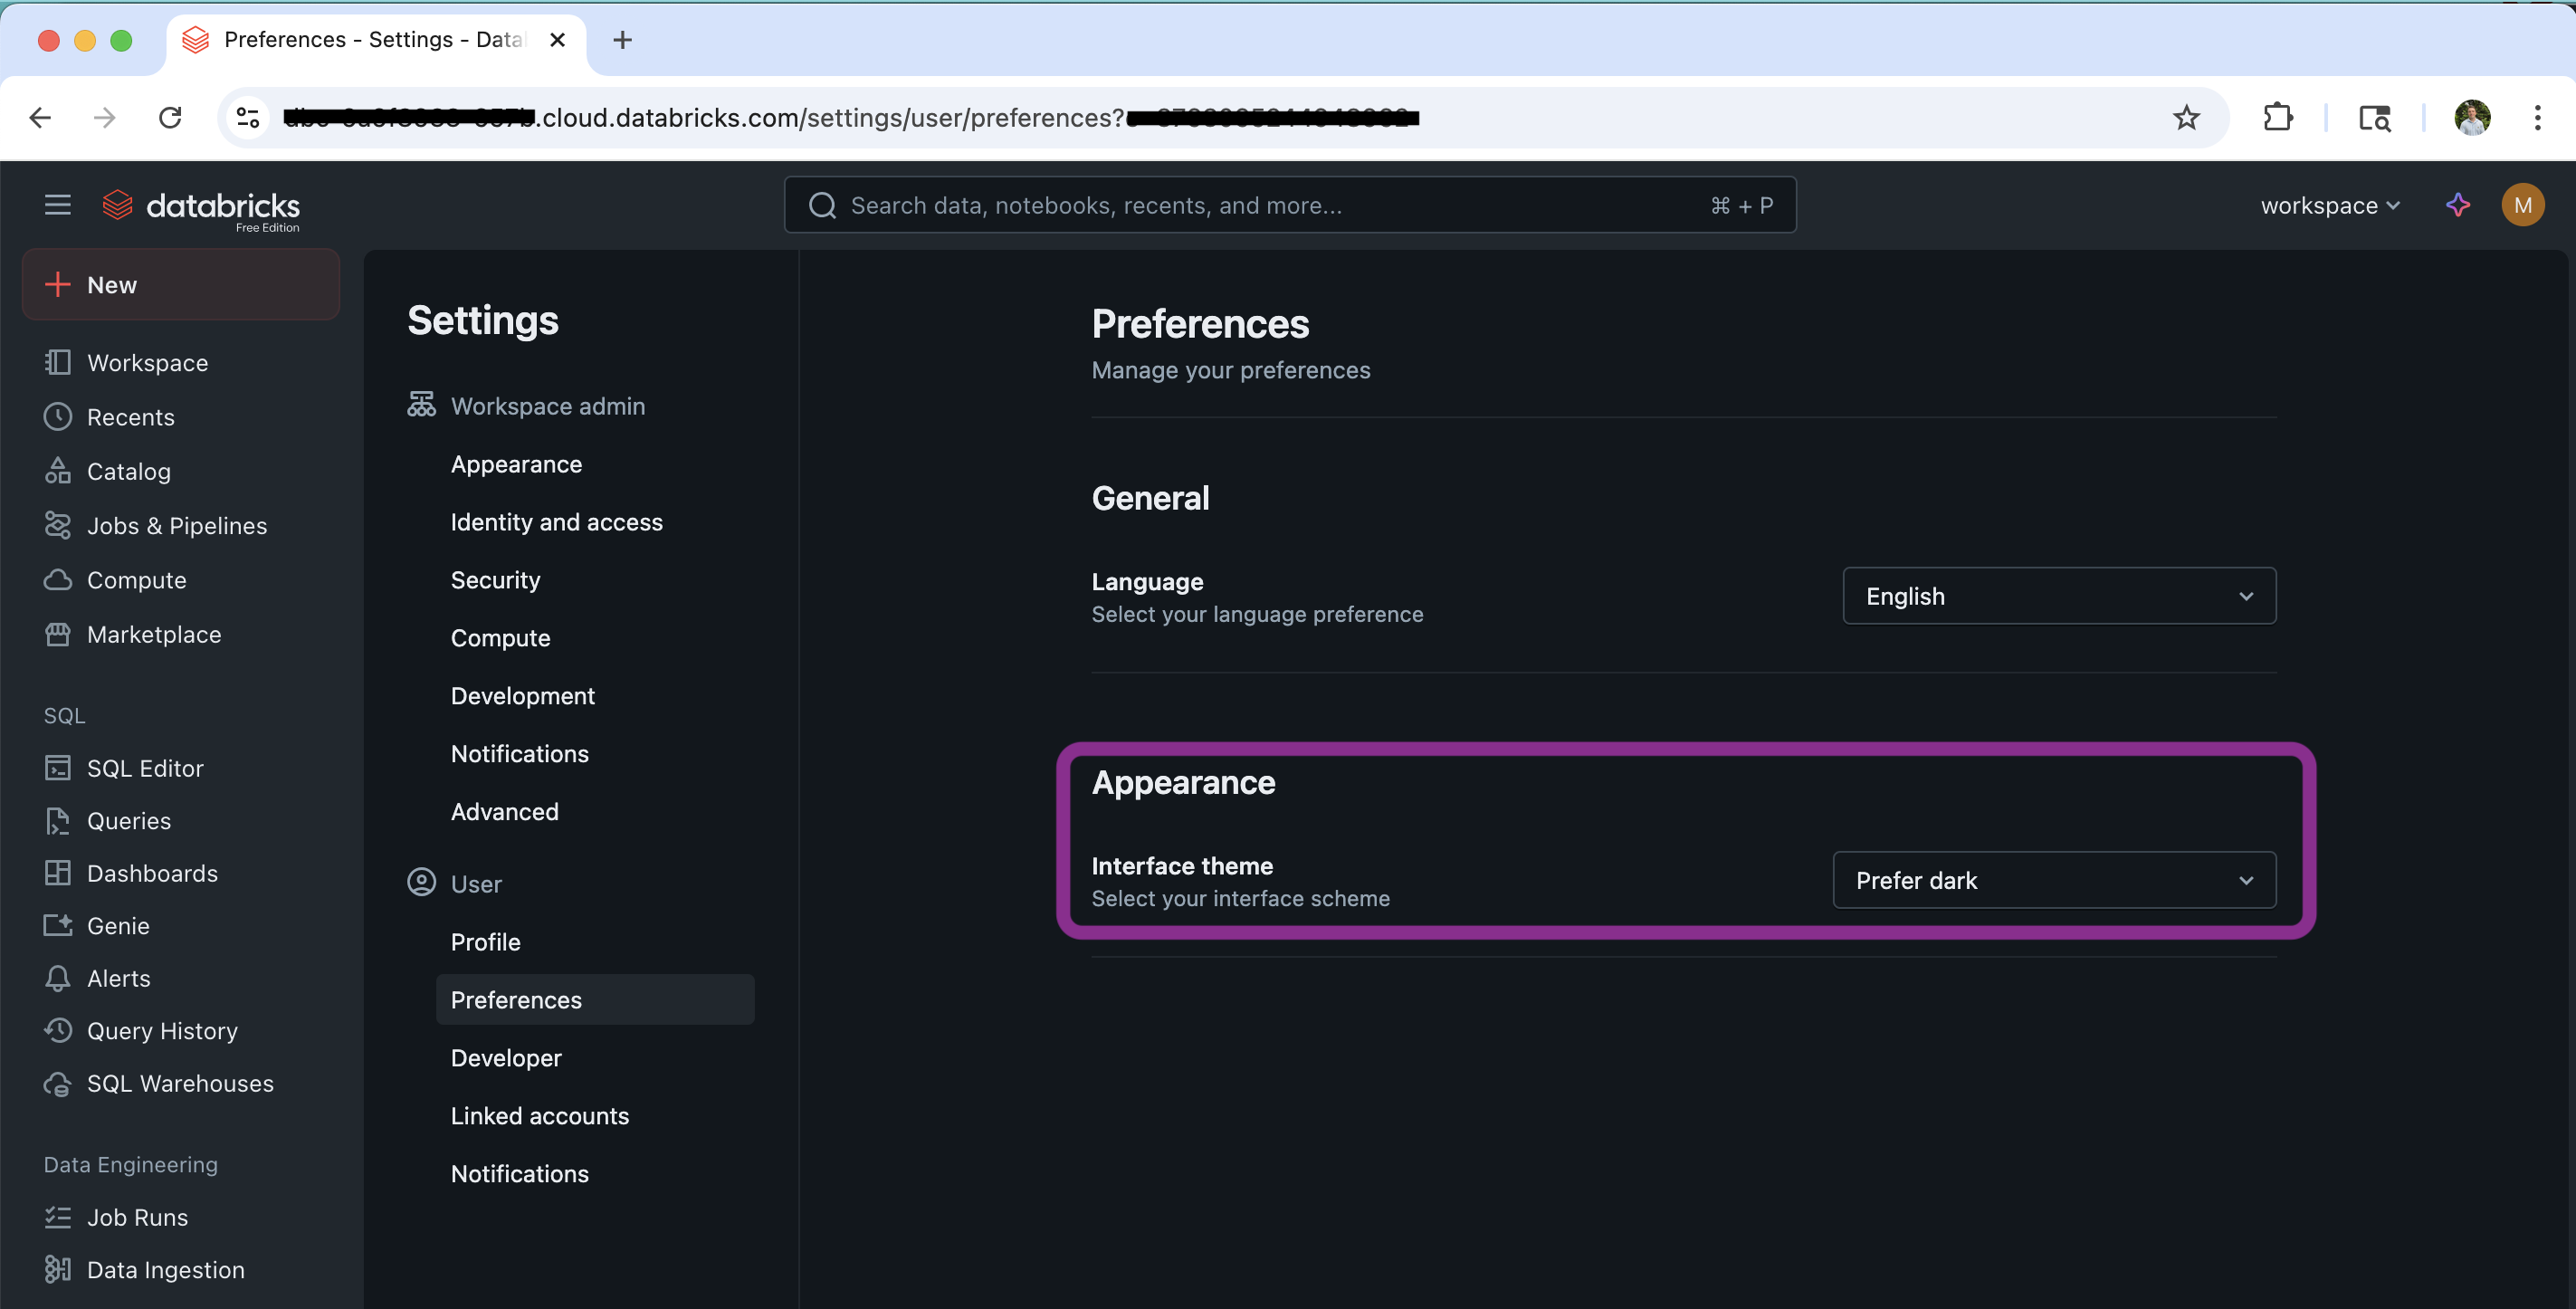
Task: Open Interface theme dropdown showing Prefer dark
Action: pos(2054,880)
